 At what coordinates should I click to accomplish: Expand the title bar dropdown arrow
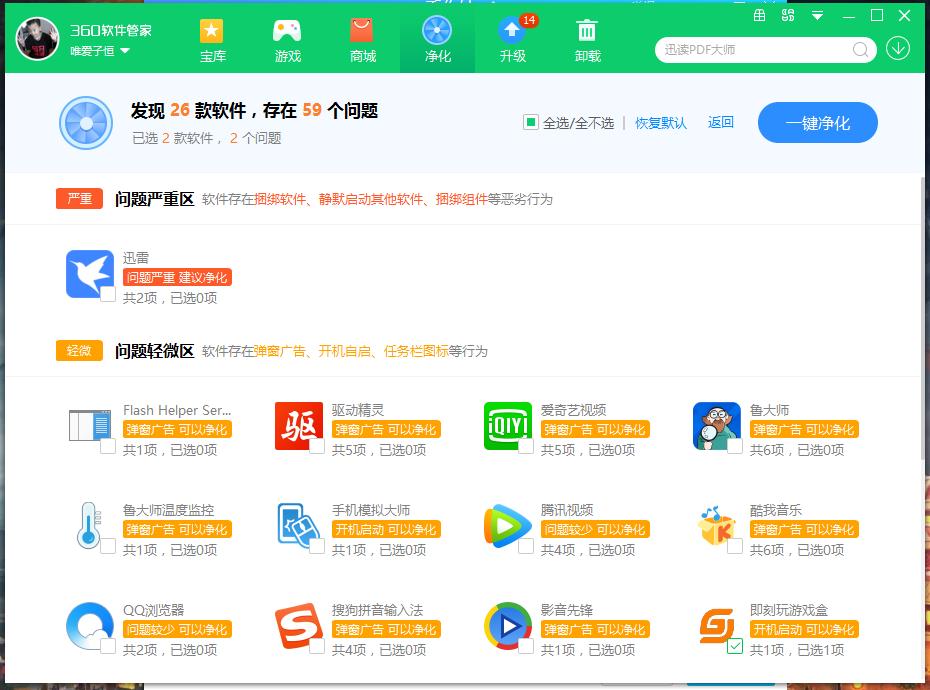pos(818,17)
